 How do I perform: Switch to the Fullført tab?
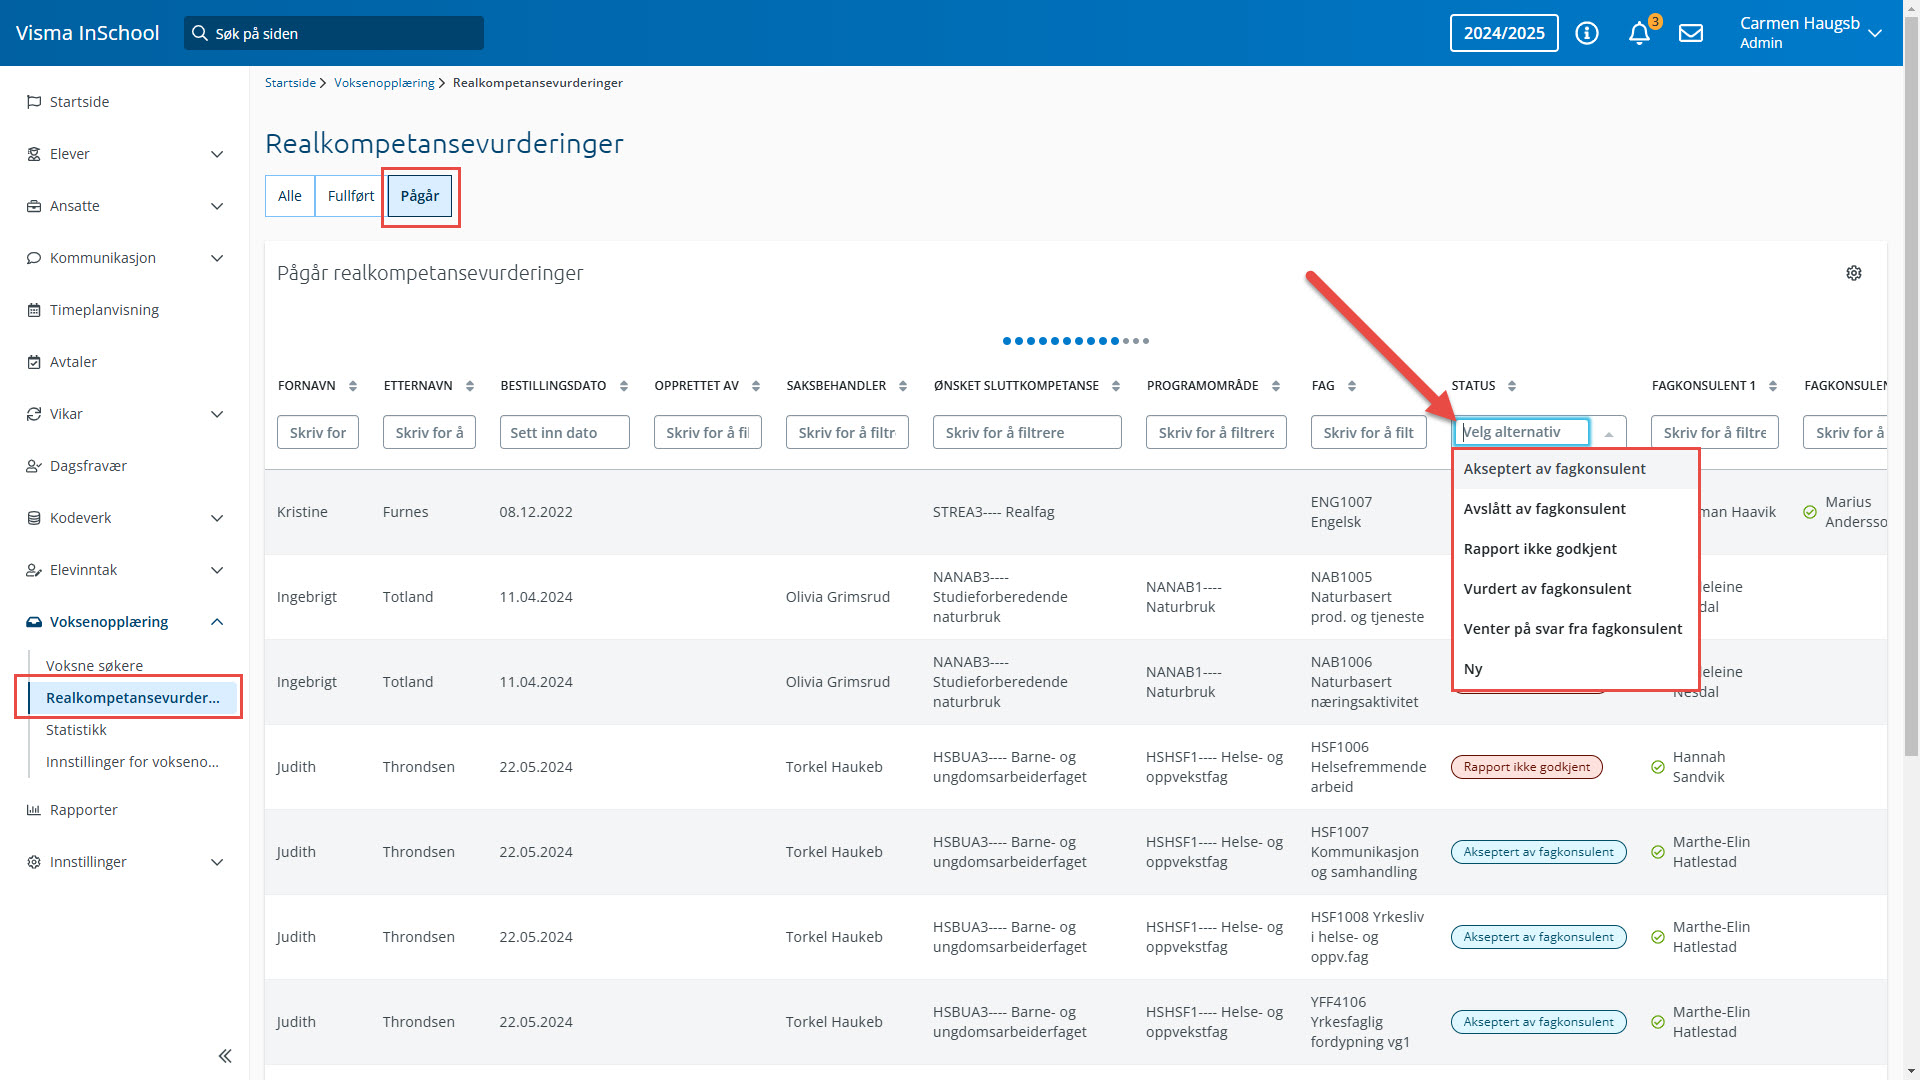point(350,196)
